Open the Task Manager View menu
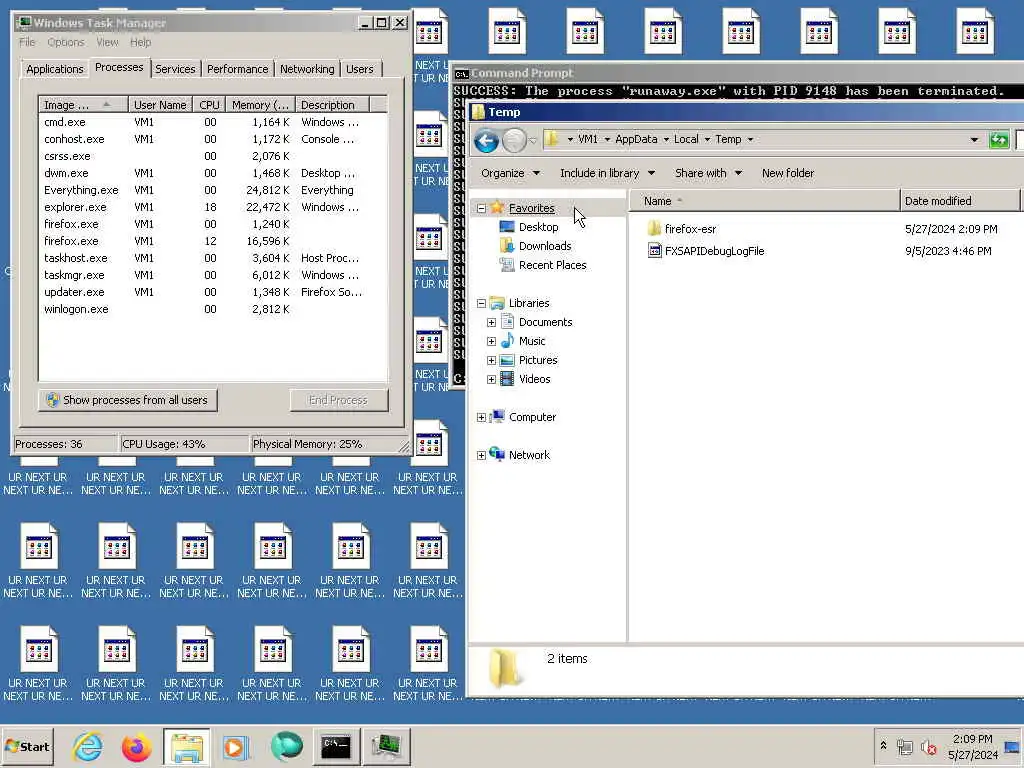 pyautogui.click(x=107, y=42)
